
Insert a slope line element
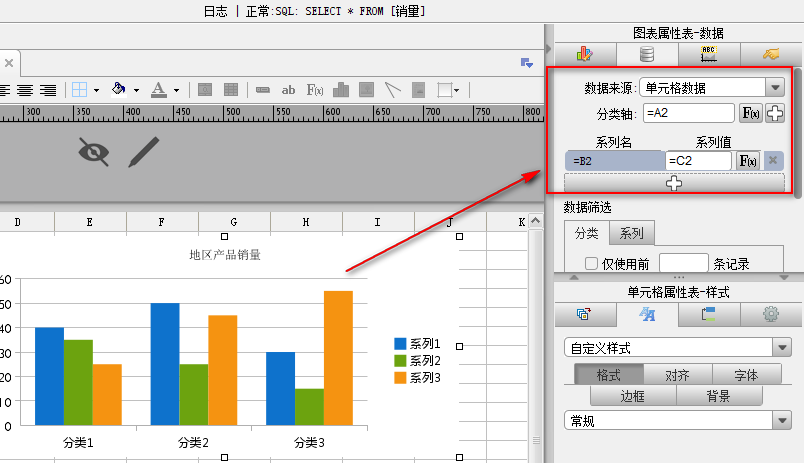393,90
